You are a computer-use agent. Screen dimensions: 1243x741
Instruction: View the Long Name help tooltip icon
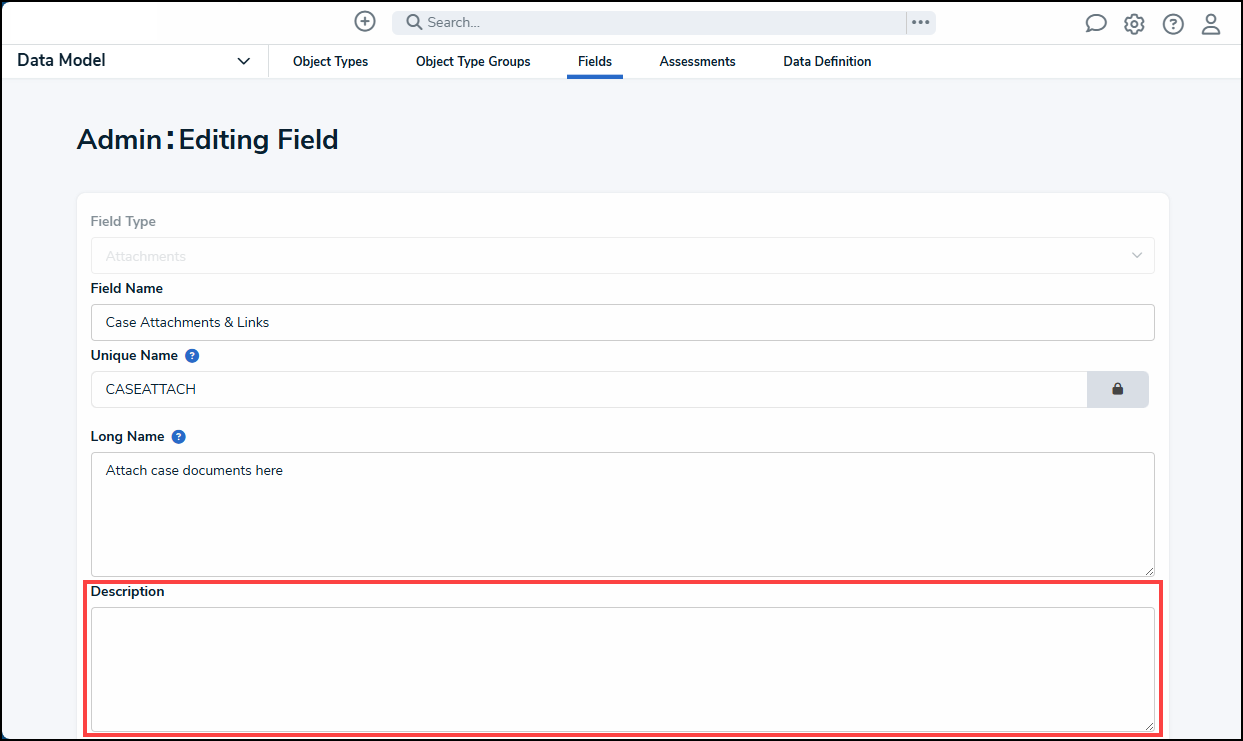pyautogui.click(x=178, y=436)
